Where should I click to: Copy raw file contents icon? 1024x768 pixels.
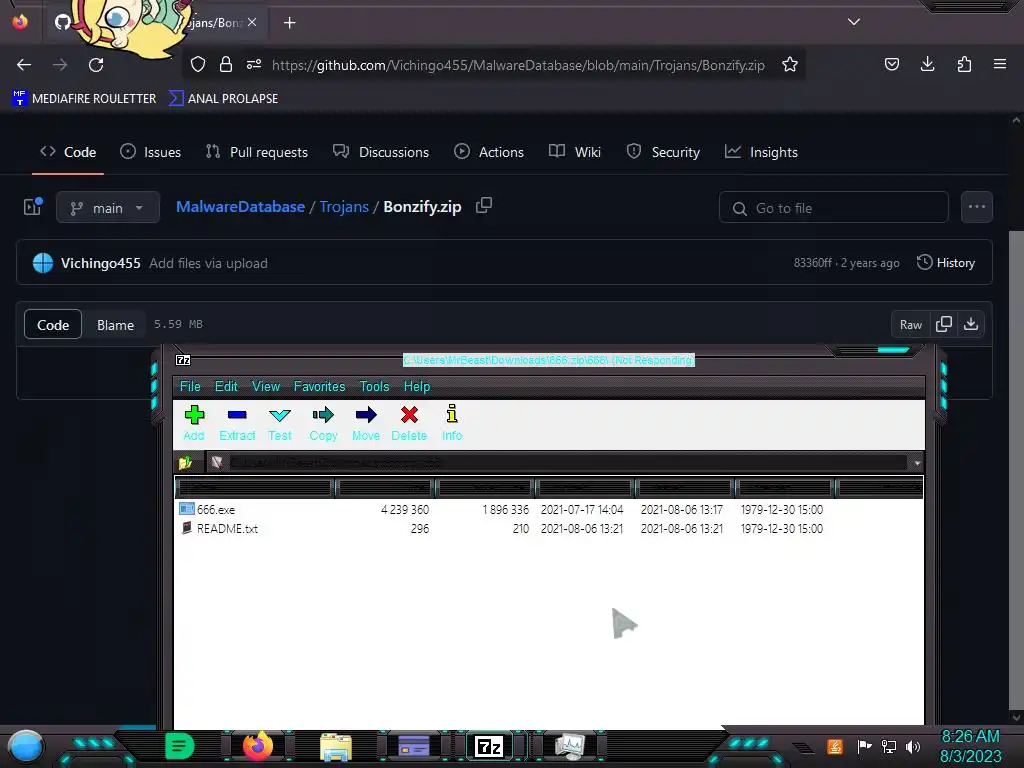944,325
